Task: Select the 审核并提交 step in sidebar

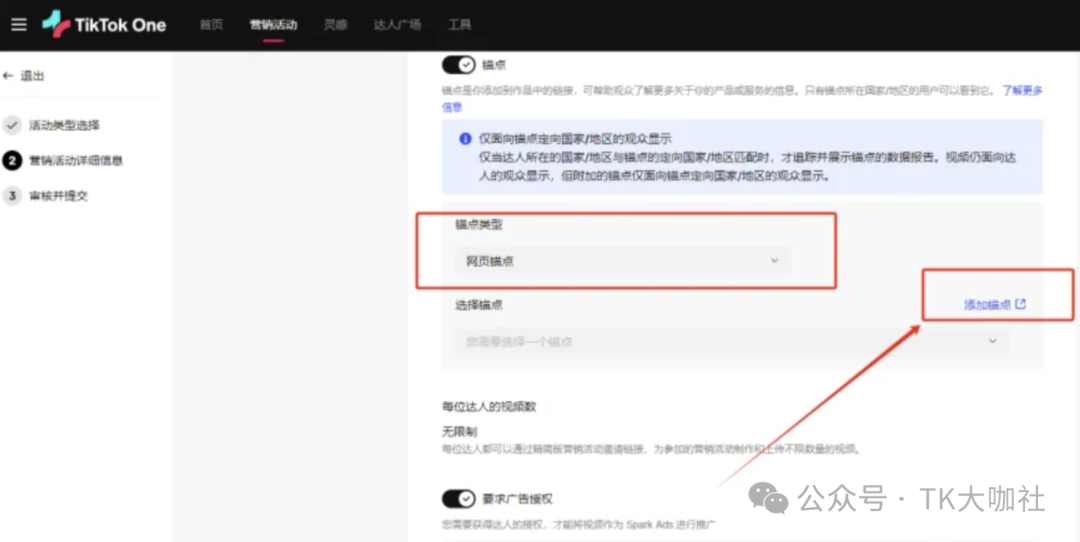Action: [58, 196]
